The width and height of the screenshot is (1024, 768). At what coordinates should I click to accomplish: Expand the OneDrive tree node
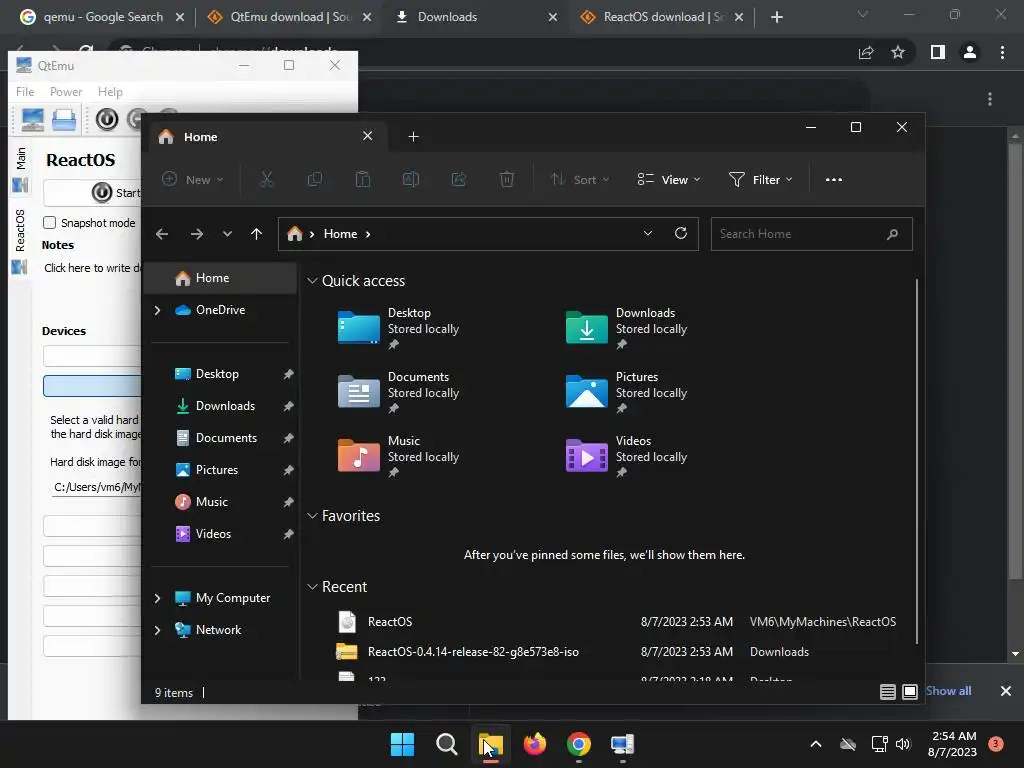[x=157, y=310]
